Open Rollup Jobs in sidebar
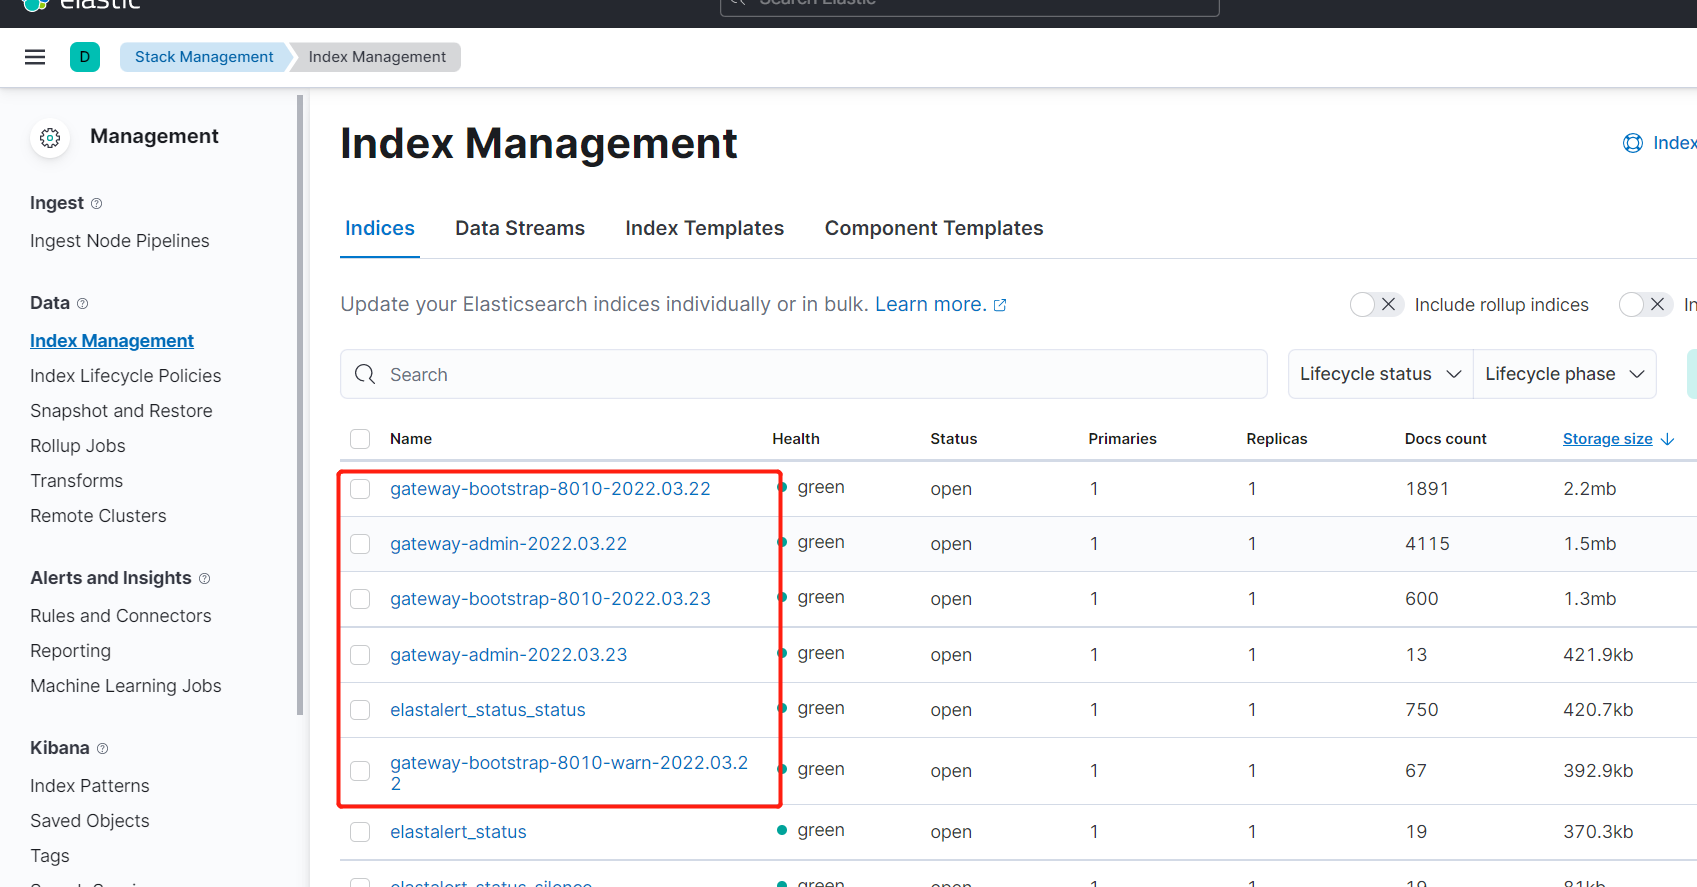The width and height of the screenshot is (1697, 887). (78, 446)
